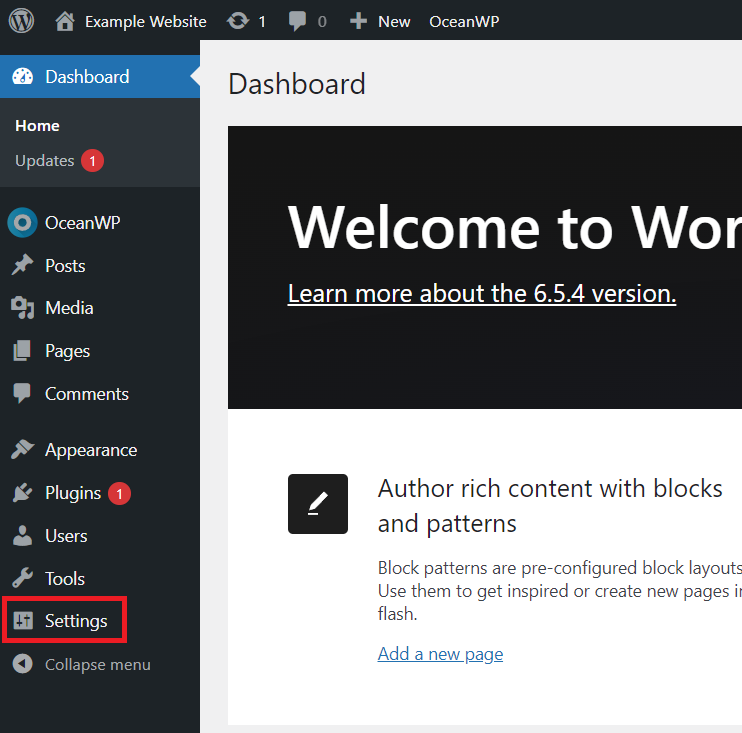Click the Settings sliders icon

coord(23,620)
